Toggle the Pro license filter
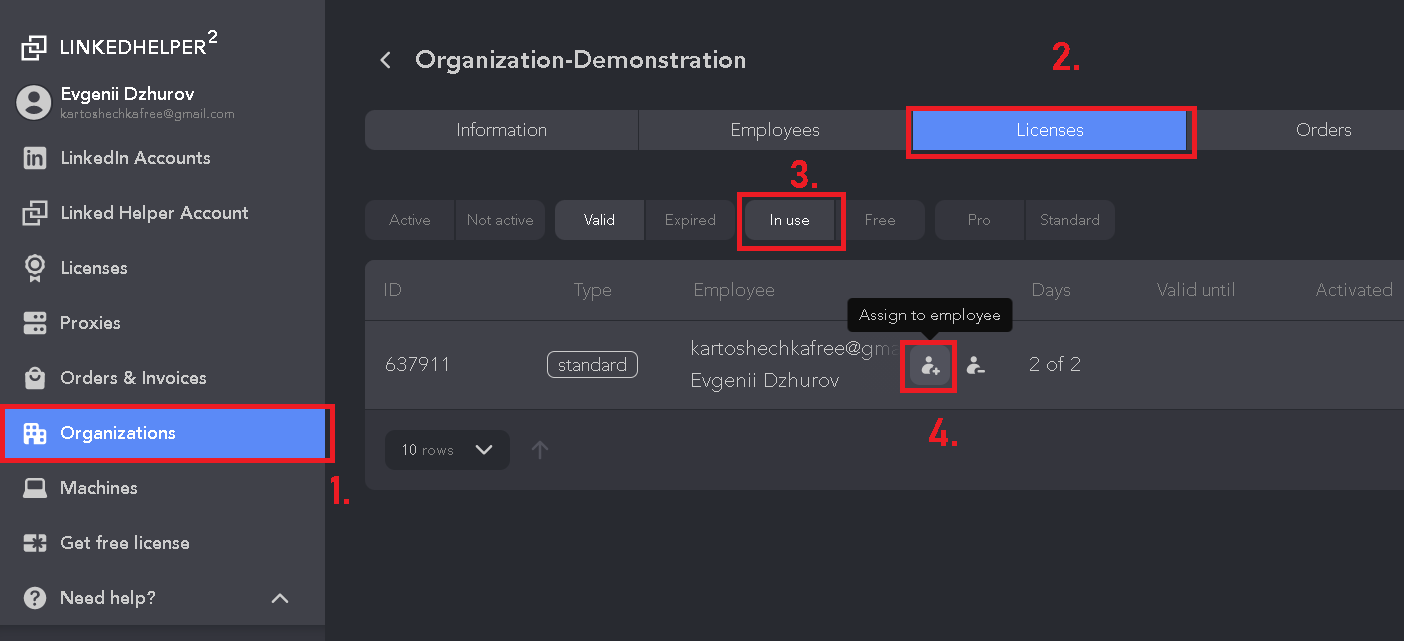This screenshot has height=641, width=1404. pos(979,220)
